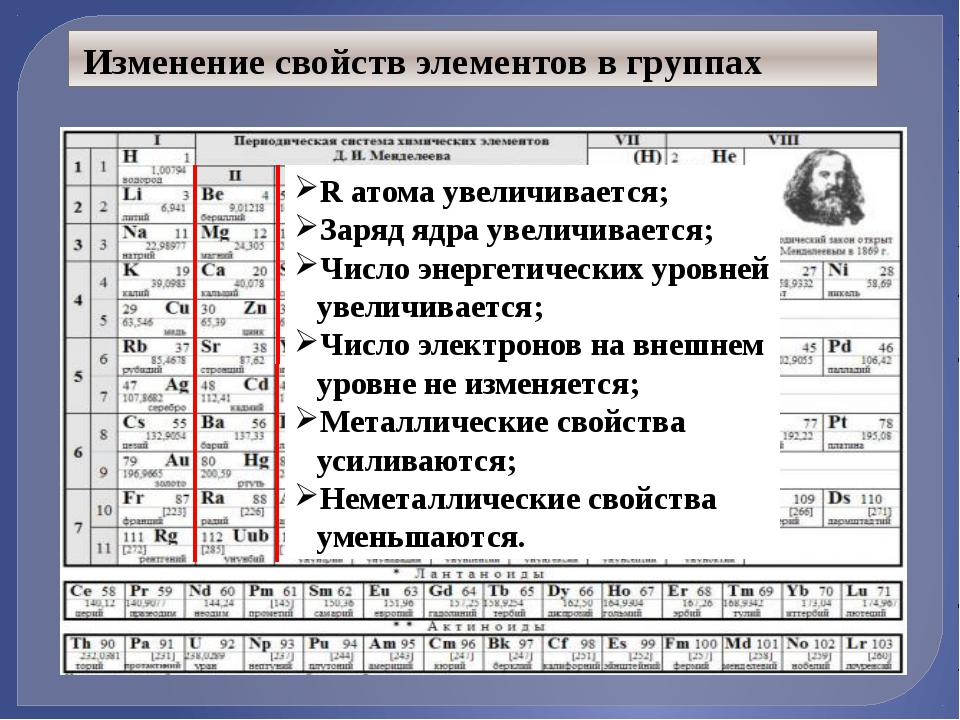Image resolution: width=960 pixels, height=720 pixels.
Task: Select the group 'VIII' column header
Action: point(783,140)
